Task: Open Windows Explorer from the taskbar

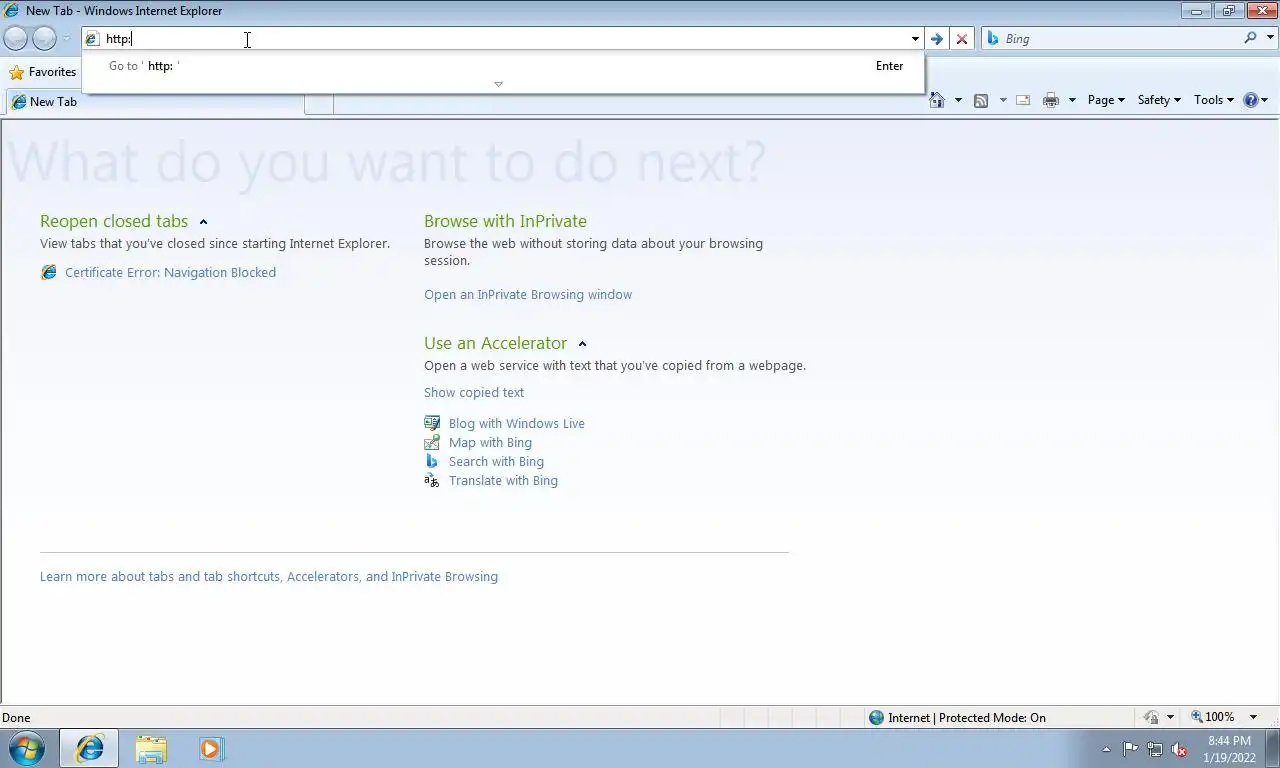Action: click(151, 748)
